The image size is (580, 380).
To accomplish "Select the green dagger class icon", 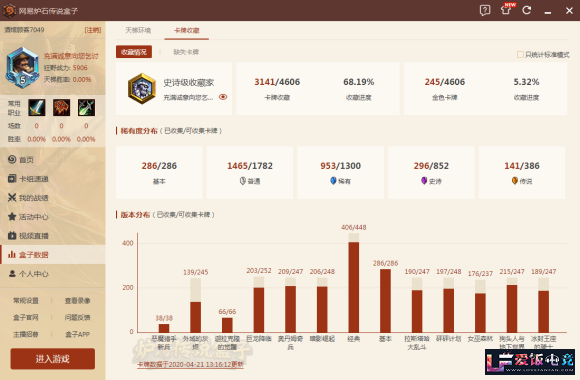I will [x=86, y=108].
